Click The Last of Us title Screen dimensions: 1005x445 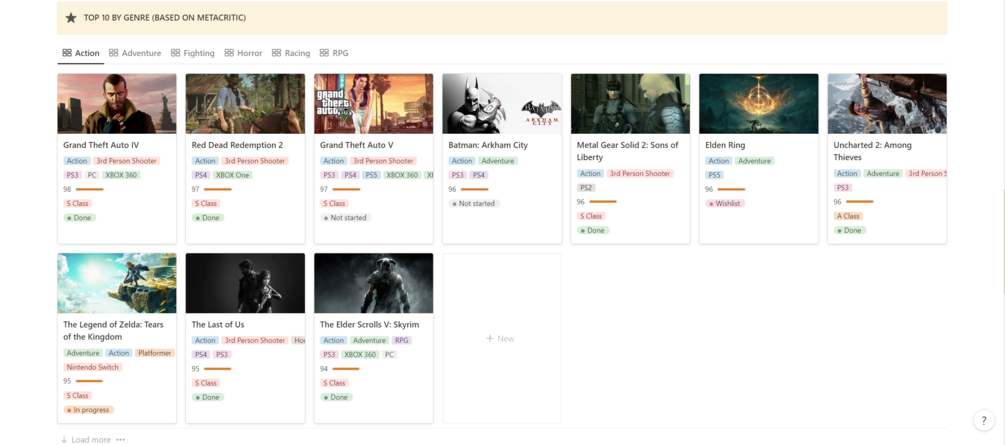pyautogui.click(x=218, y=325)
